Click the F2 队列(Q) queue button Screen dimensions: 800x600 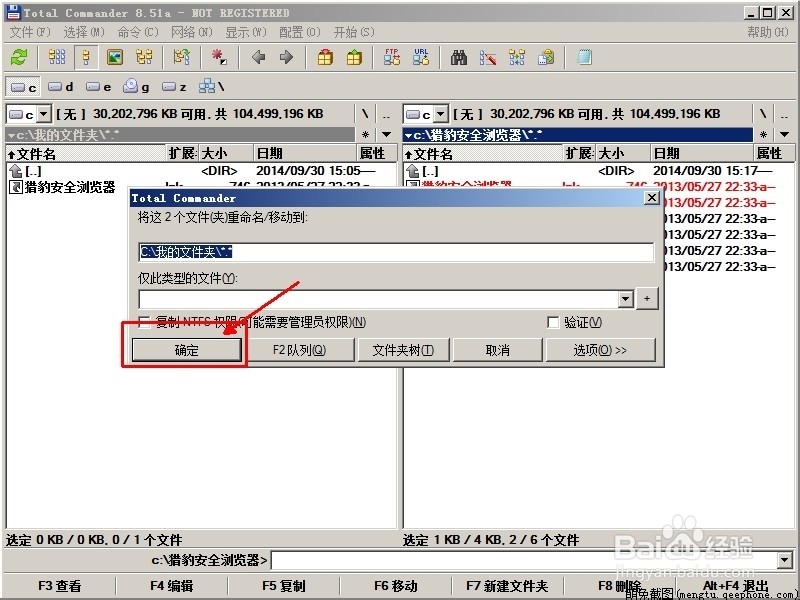[299, 350]
